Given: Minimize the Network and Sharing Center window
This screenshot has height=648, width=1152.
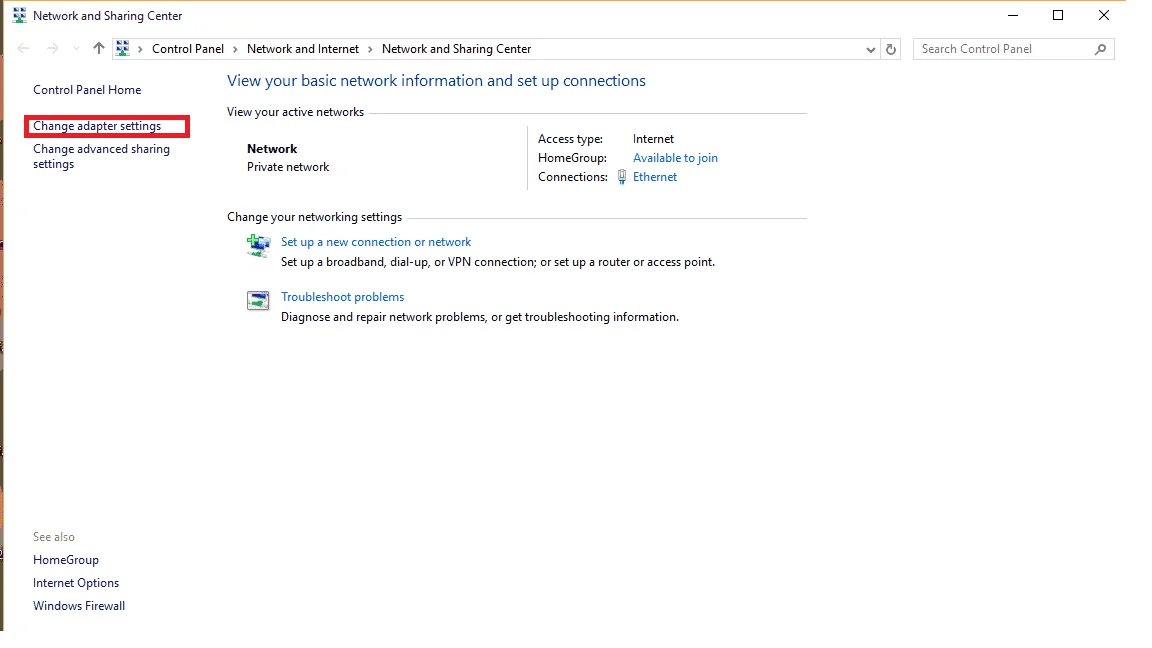Looking at the screenshot, I should (x=1012, y=15).
